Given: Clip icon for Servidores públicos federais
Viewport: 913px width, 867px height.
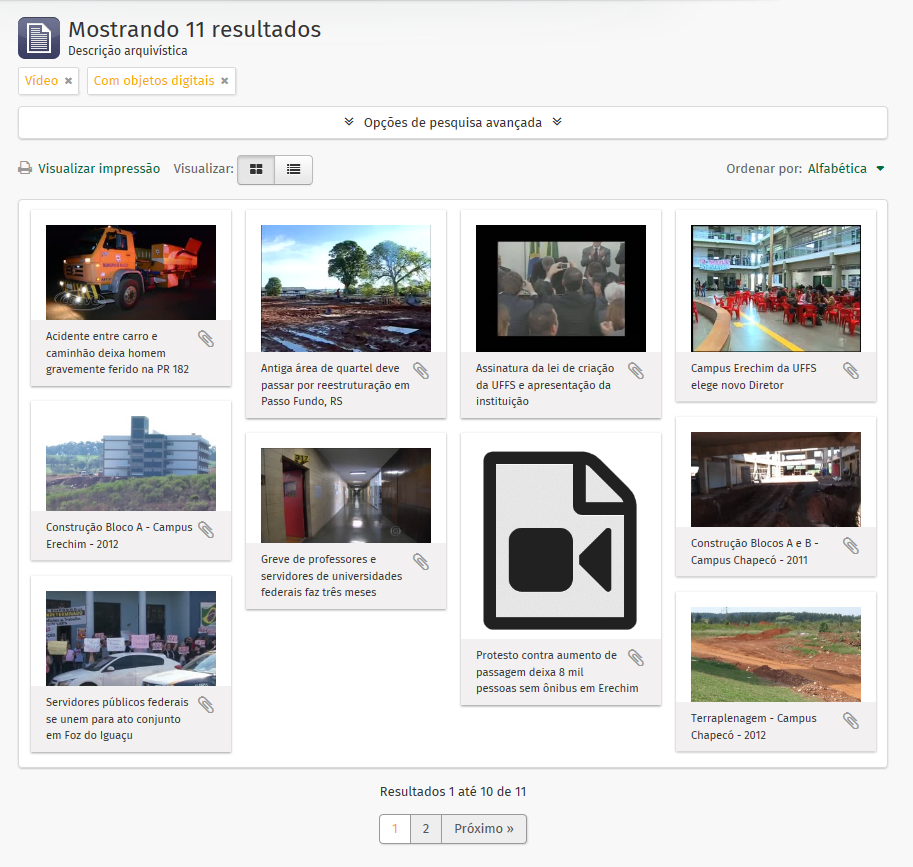Looking at the screenshot, I should [x=206, y=705].
